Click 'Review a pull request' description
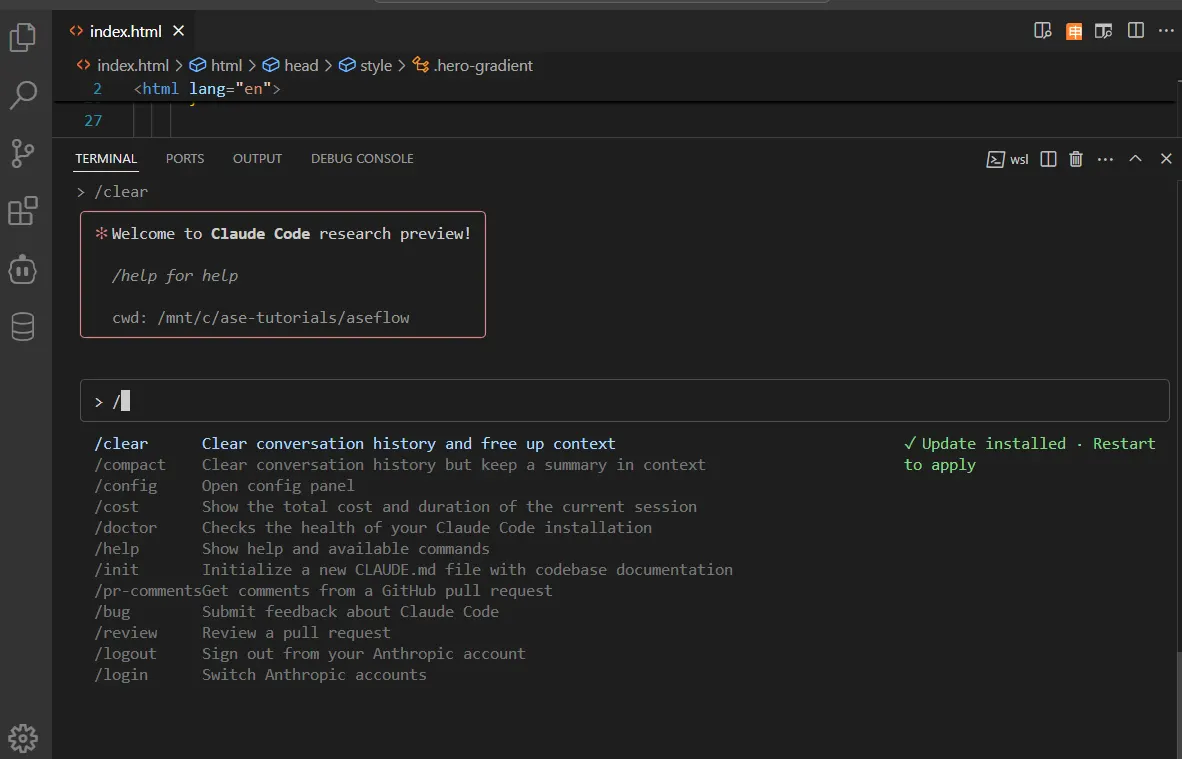Viewport: 1182px width, 759px height. tap(296, 633)
